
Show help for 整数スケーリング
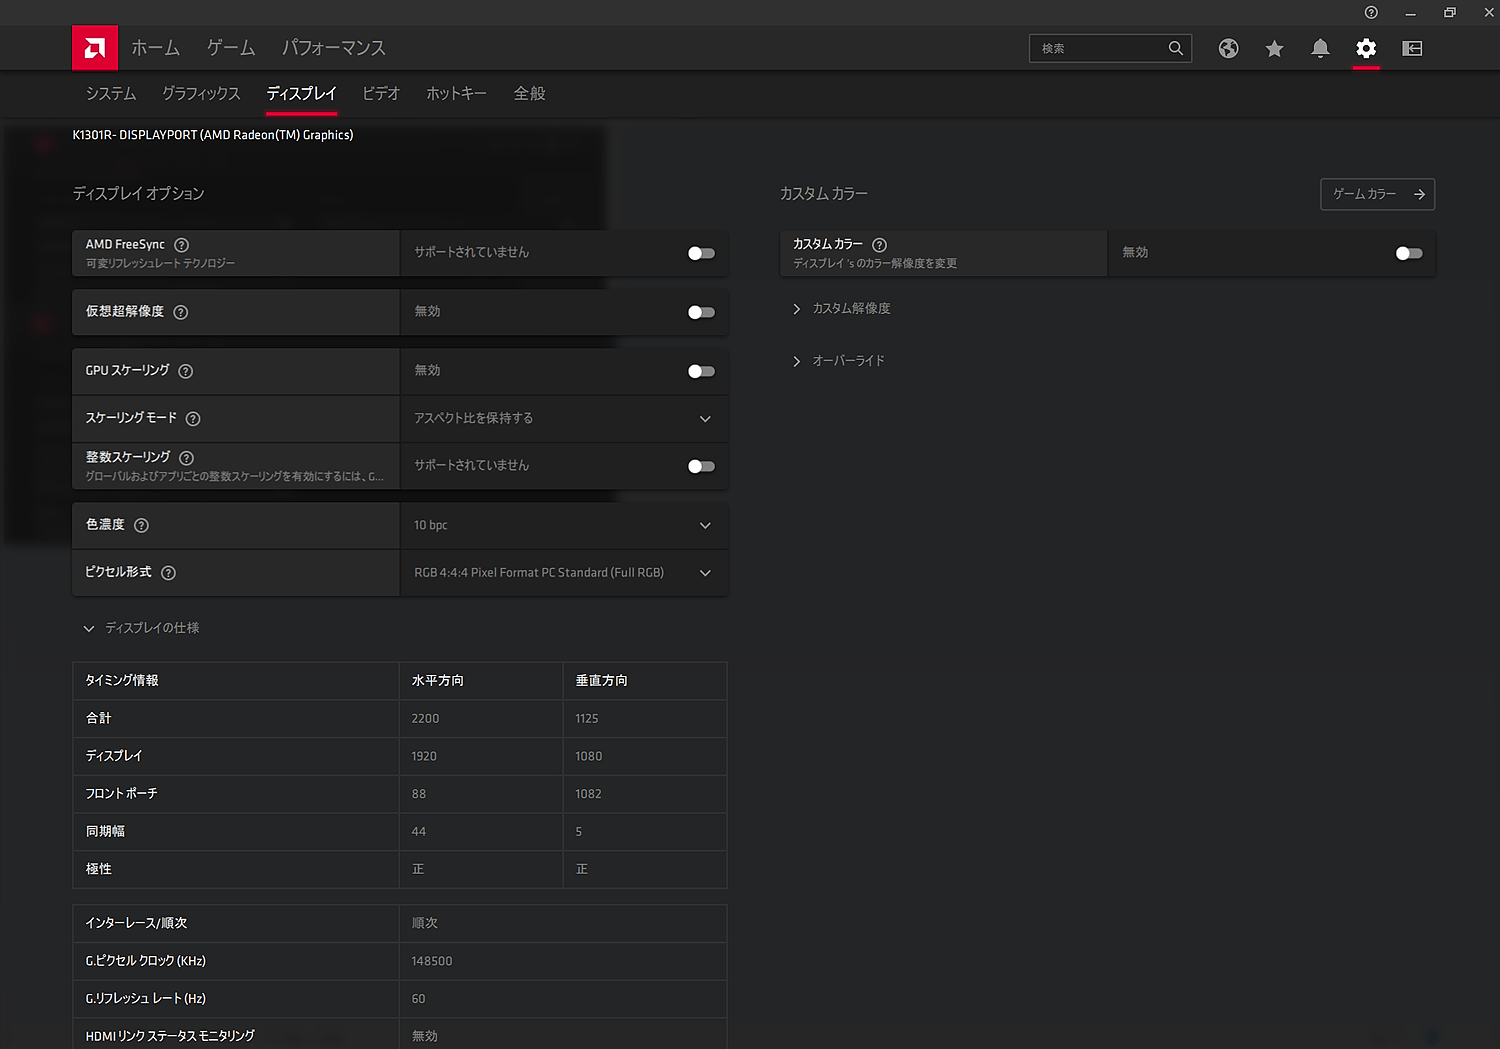coord(186,458)
